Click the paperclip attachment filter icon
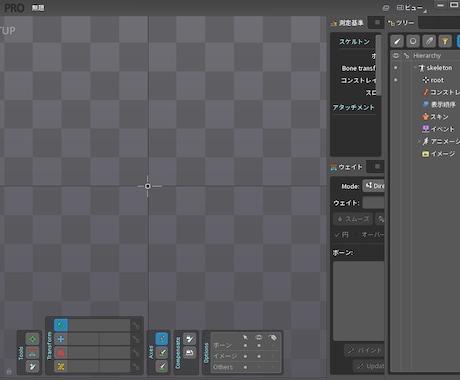 [x=429, y=41]
